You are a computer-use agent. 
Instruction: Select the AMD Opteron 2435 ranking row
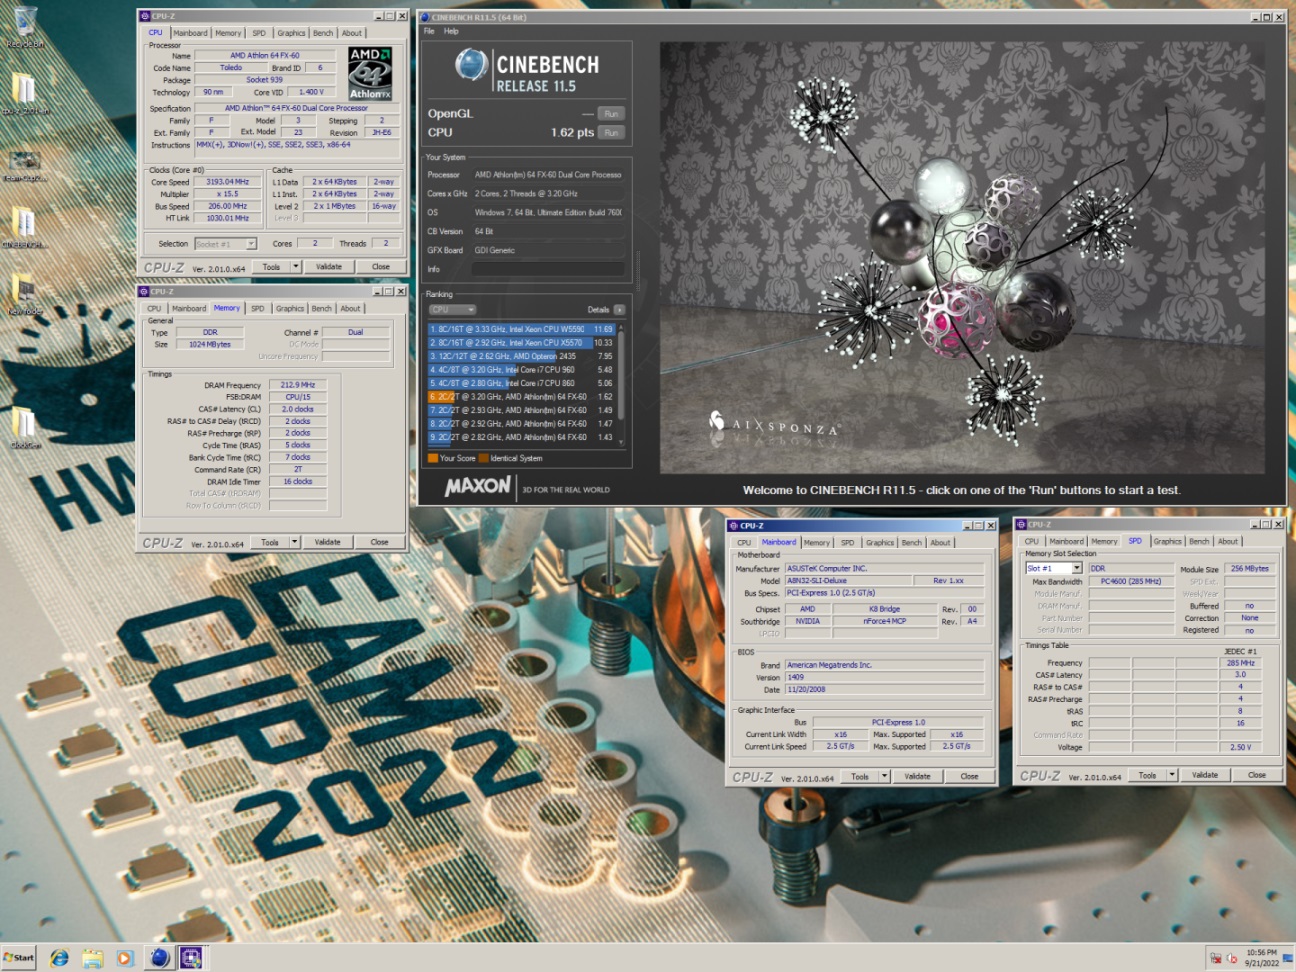tap(521, 356)
